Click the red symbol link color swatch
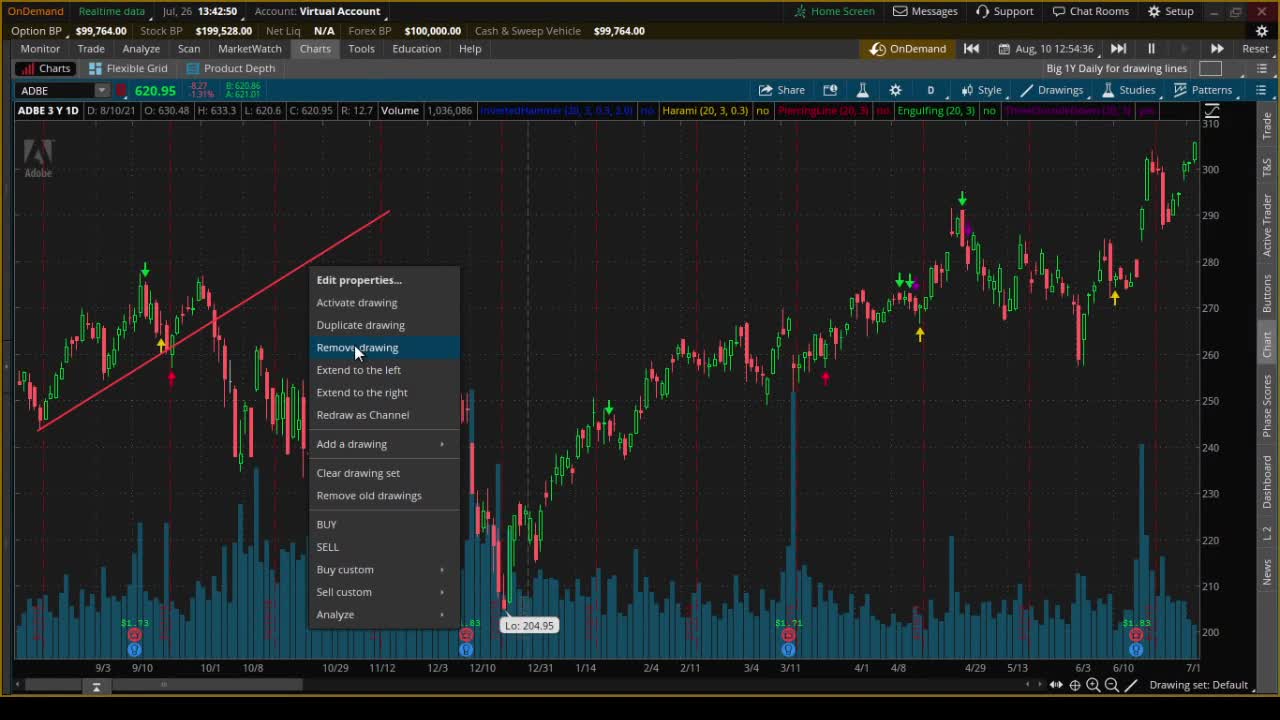The image size is (1280, 720). click(120, 90)
